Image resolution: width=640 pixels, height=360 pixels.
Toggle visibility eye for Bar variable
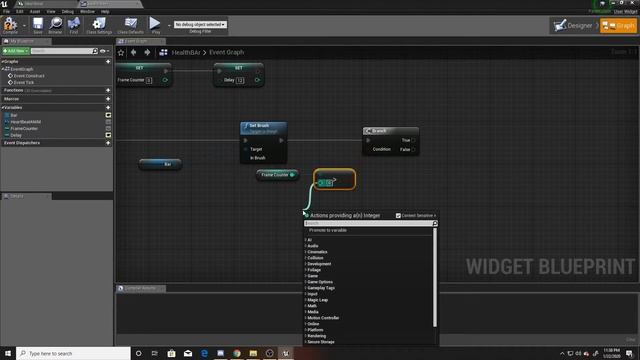tap(108, 115)
